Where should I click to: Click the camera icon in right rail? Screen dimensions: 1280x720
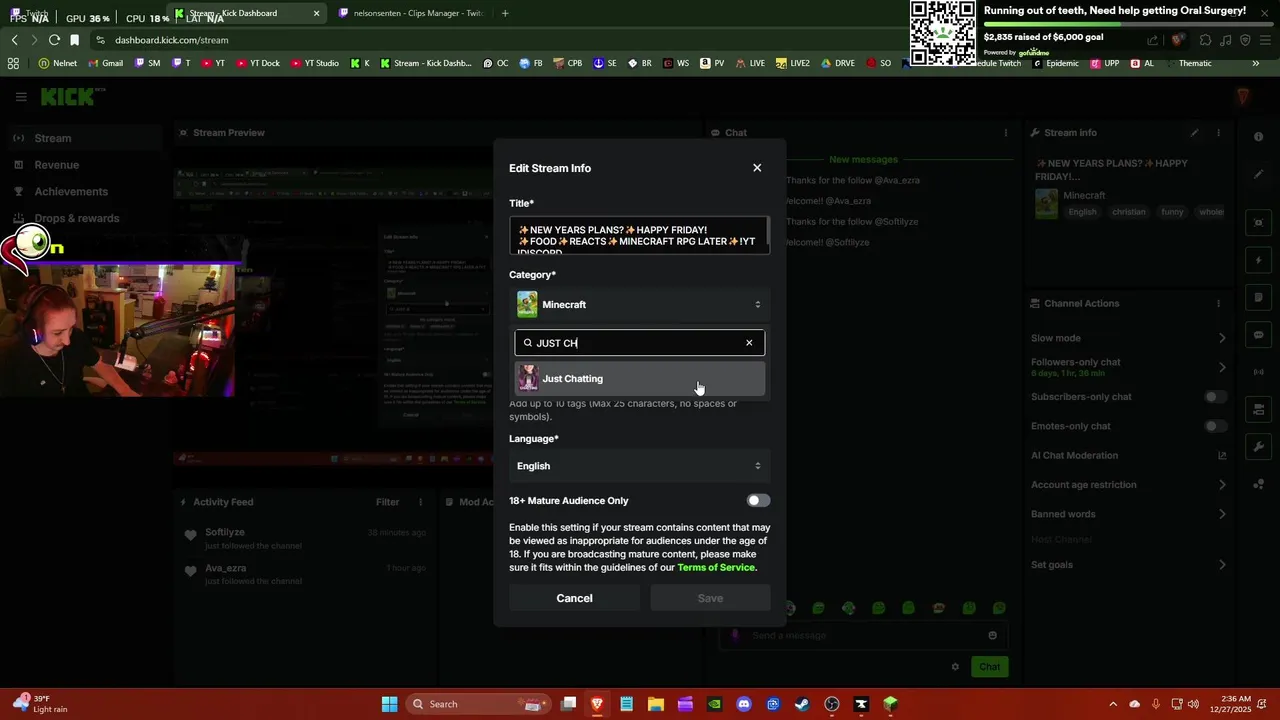click(x=1259, y=223)
